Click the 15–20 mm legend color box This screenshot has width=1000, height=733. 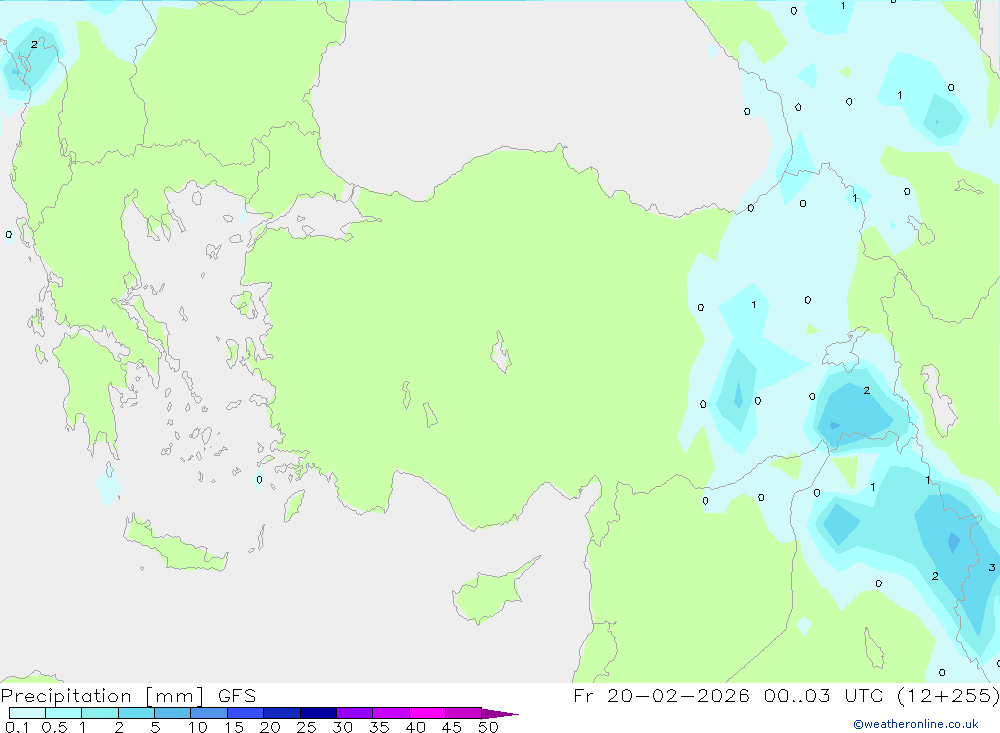(246, 713)
